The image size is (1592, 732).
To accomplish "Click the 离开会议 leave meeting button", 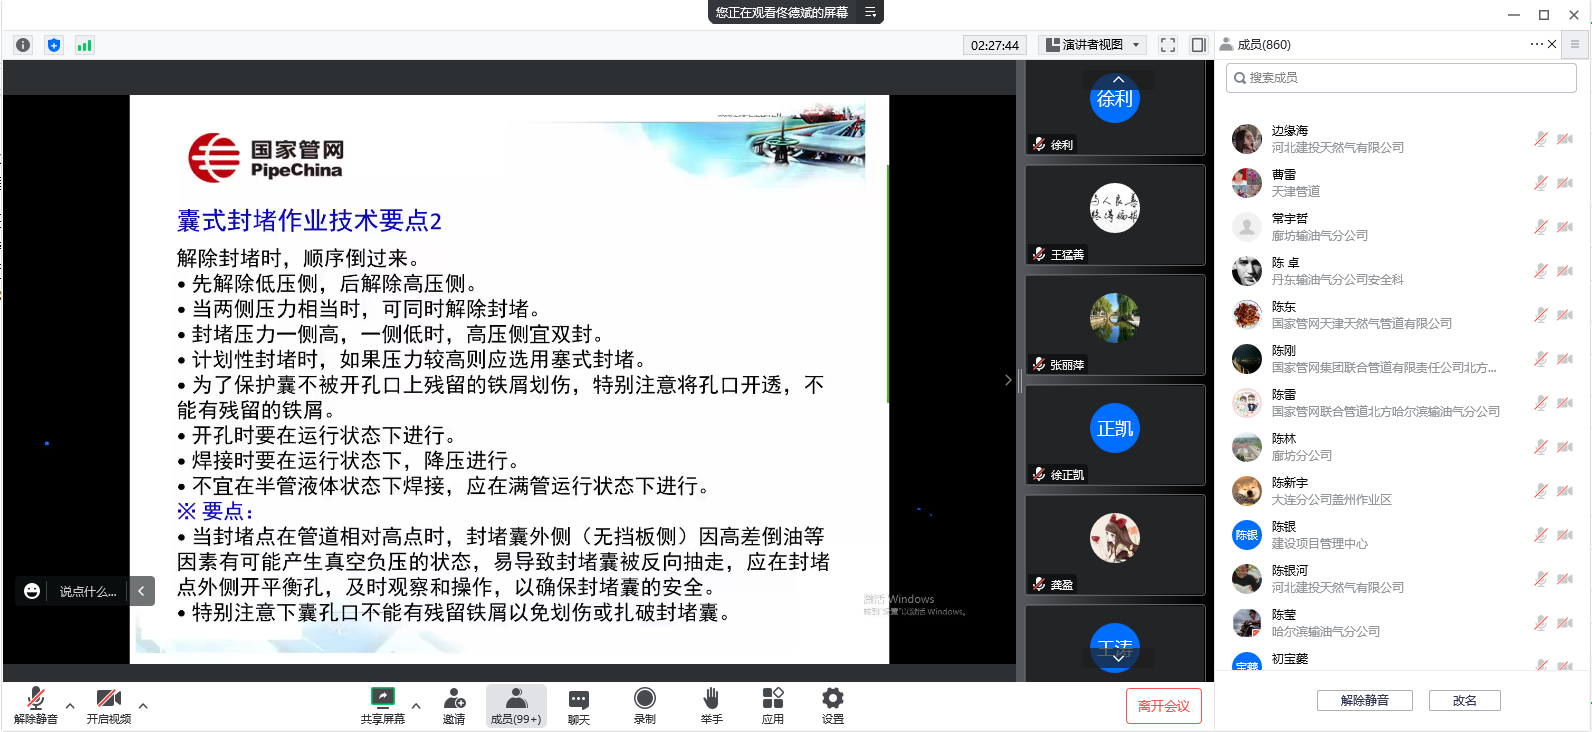I will point(1163,706).
